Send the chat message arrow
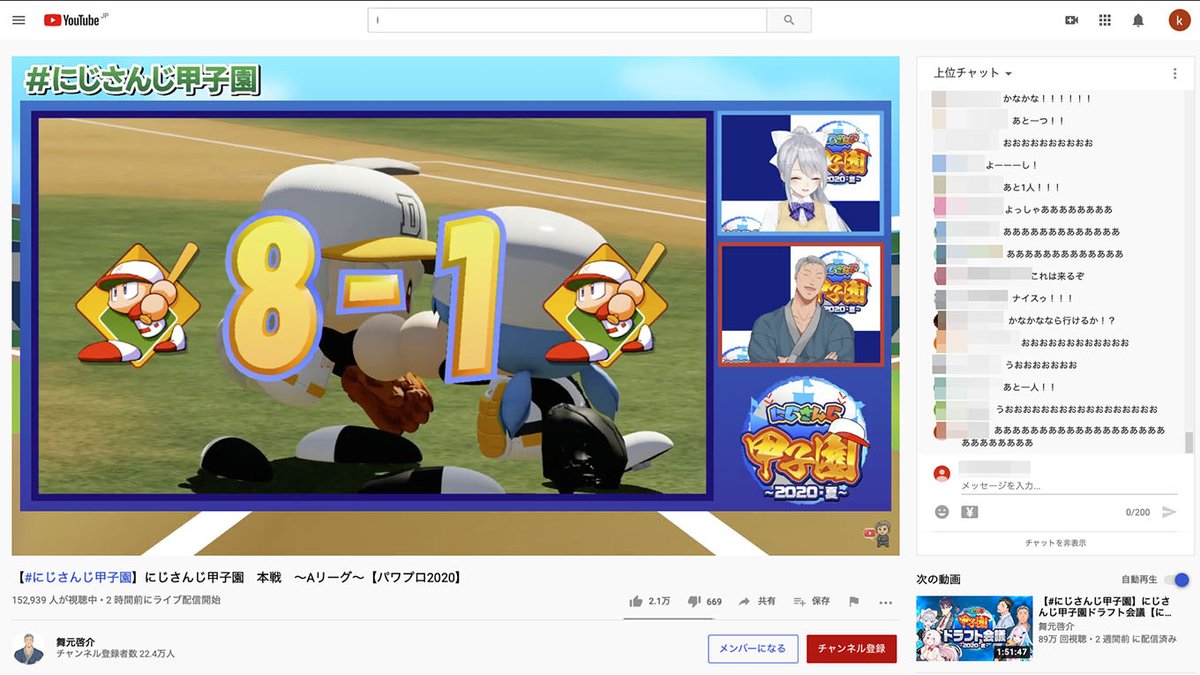This screenshot has width=1200, height=675. (1169, 512)
